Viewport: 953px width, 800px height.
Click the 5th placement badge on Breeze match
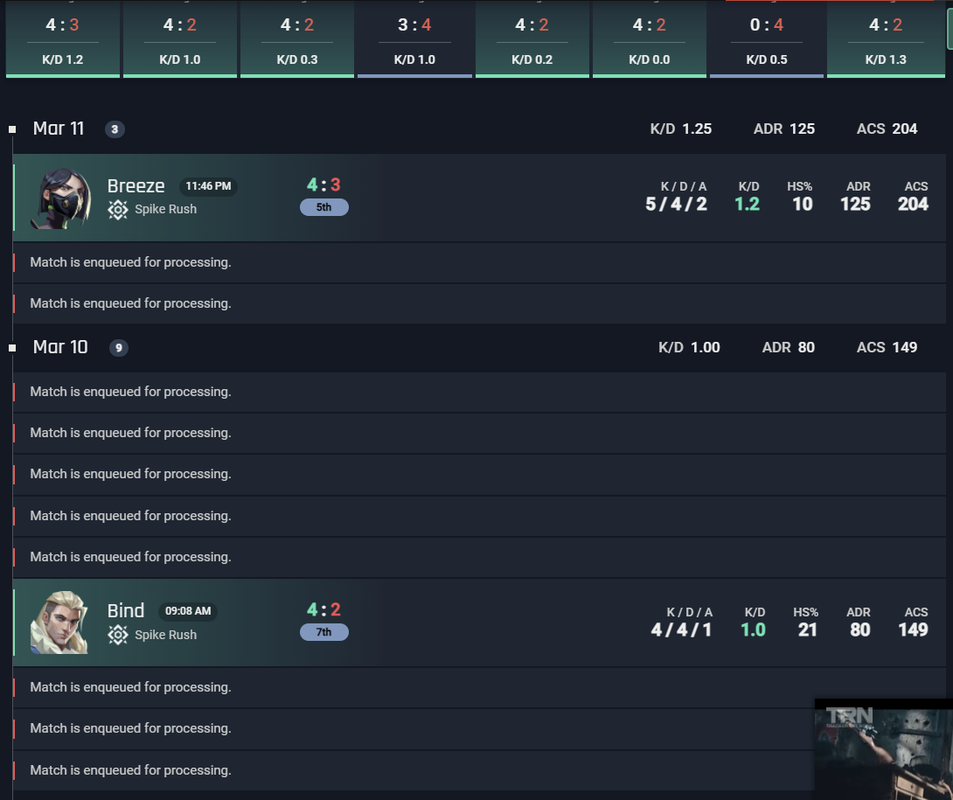tap(324, 207)
